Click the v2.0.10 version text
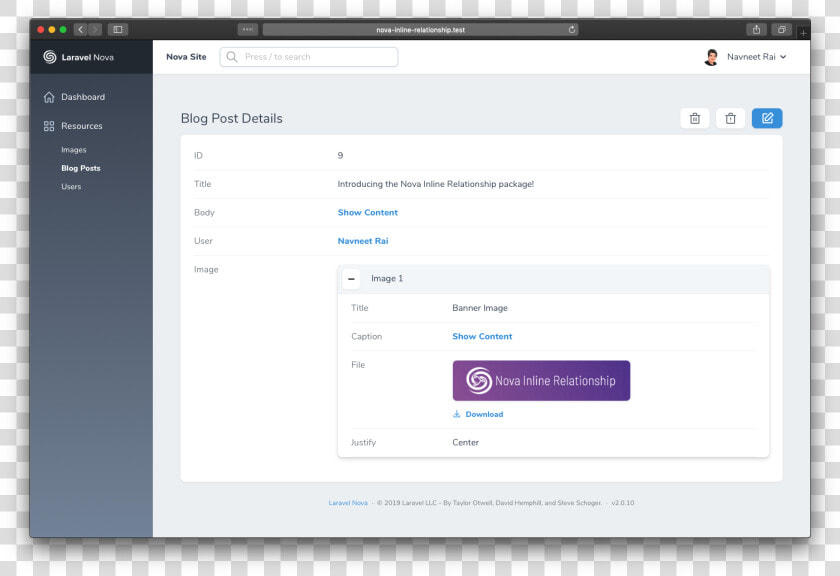This screenshot has width=840, height=576. [622, 503]
